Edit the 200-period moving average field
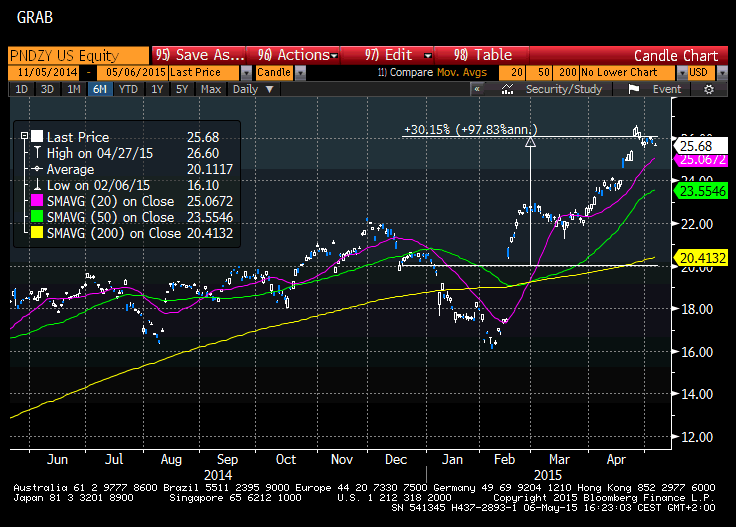 coord(566,72)
